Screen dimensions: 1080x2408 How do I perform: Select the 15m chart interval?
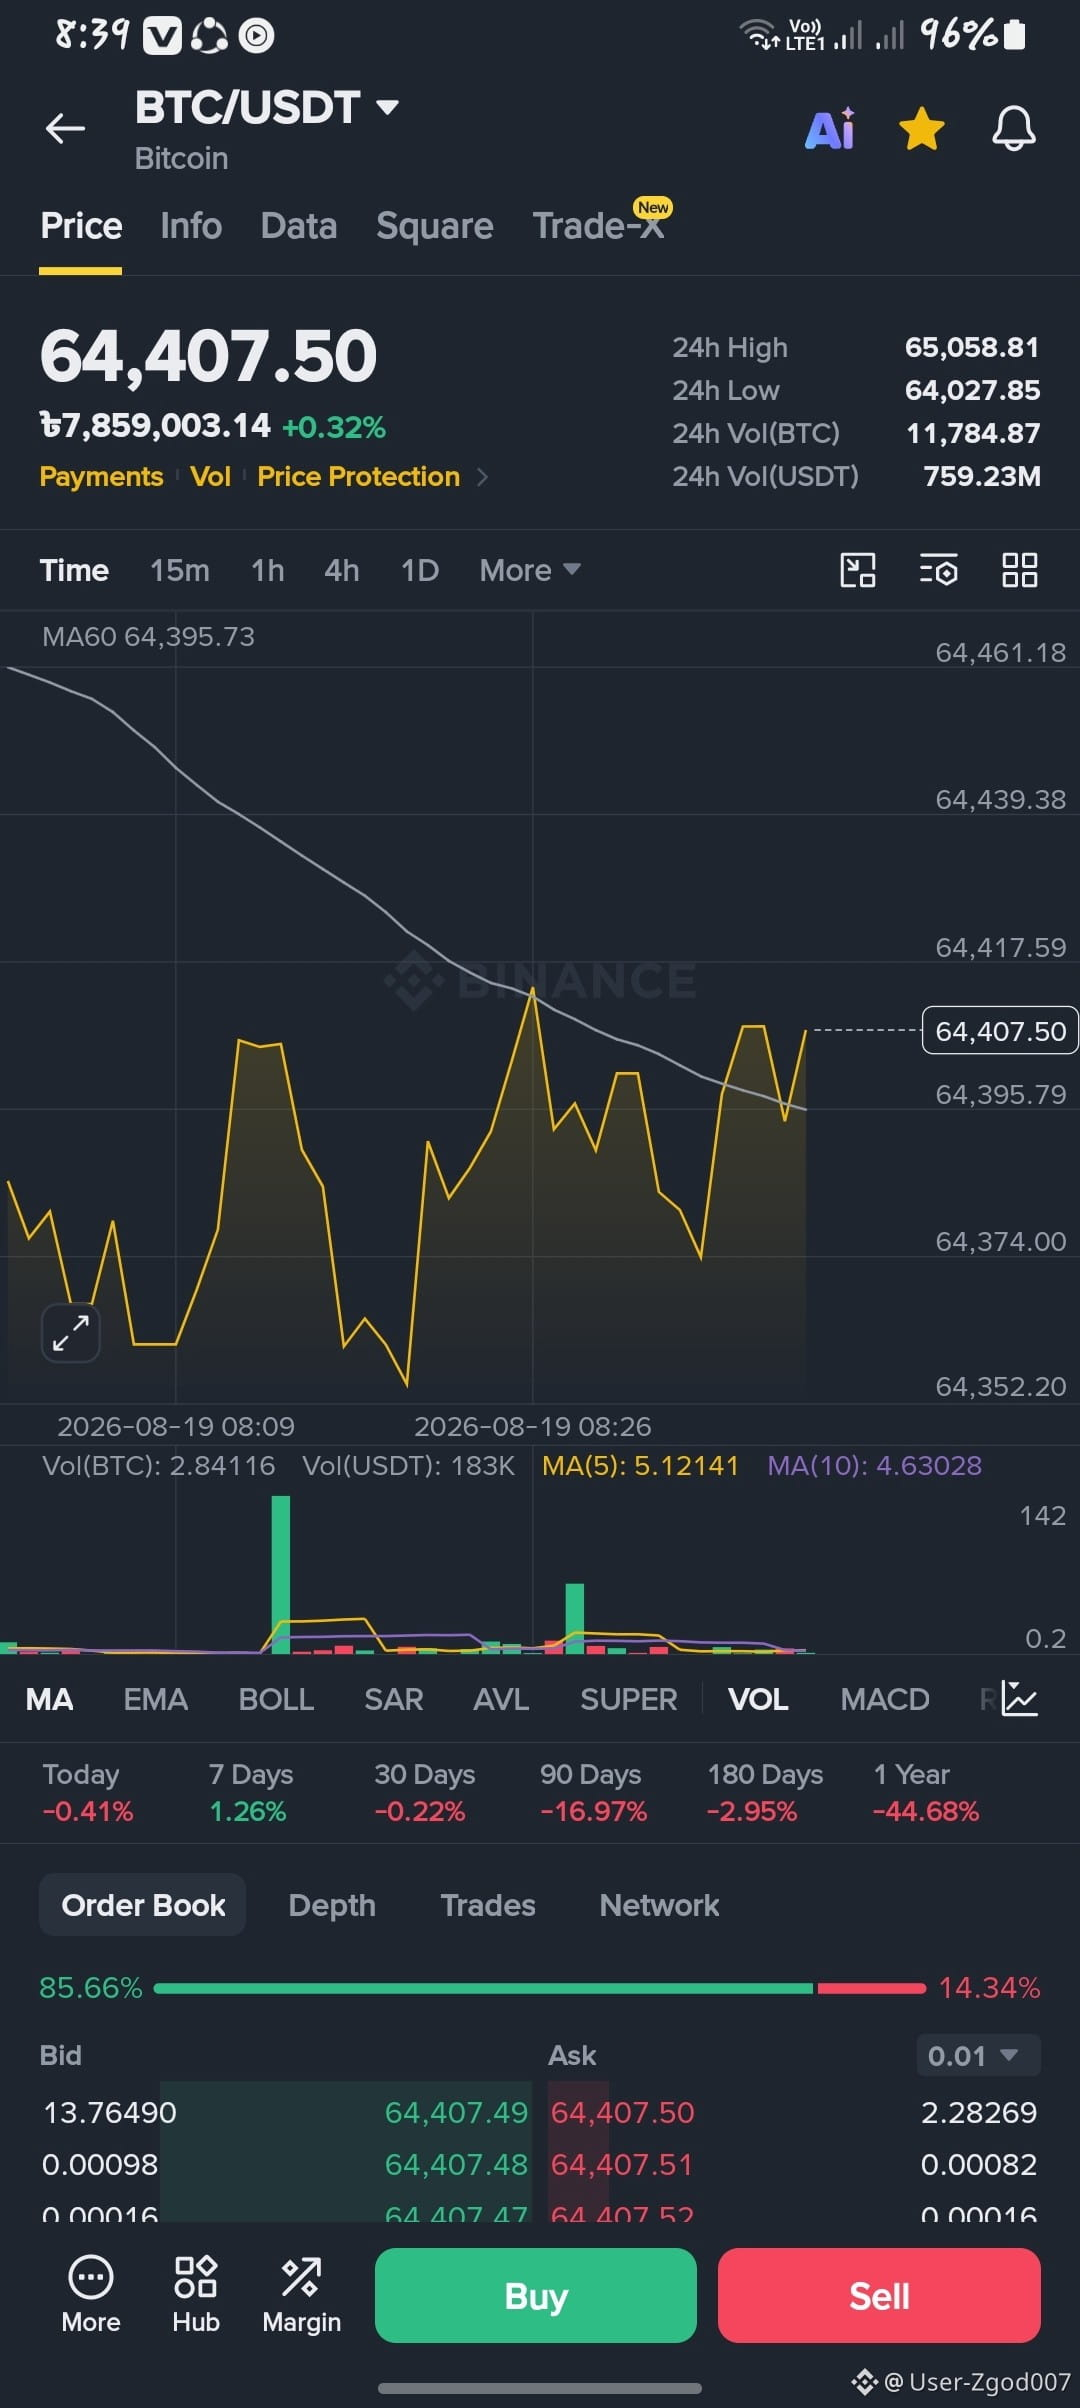click(x=180, y=570)
